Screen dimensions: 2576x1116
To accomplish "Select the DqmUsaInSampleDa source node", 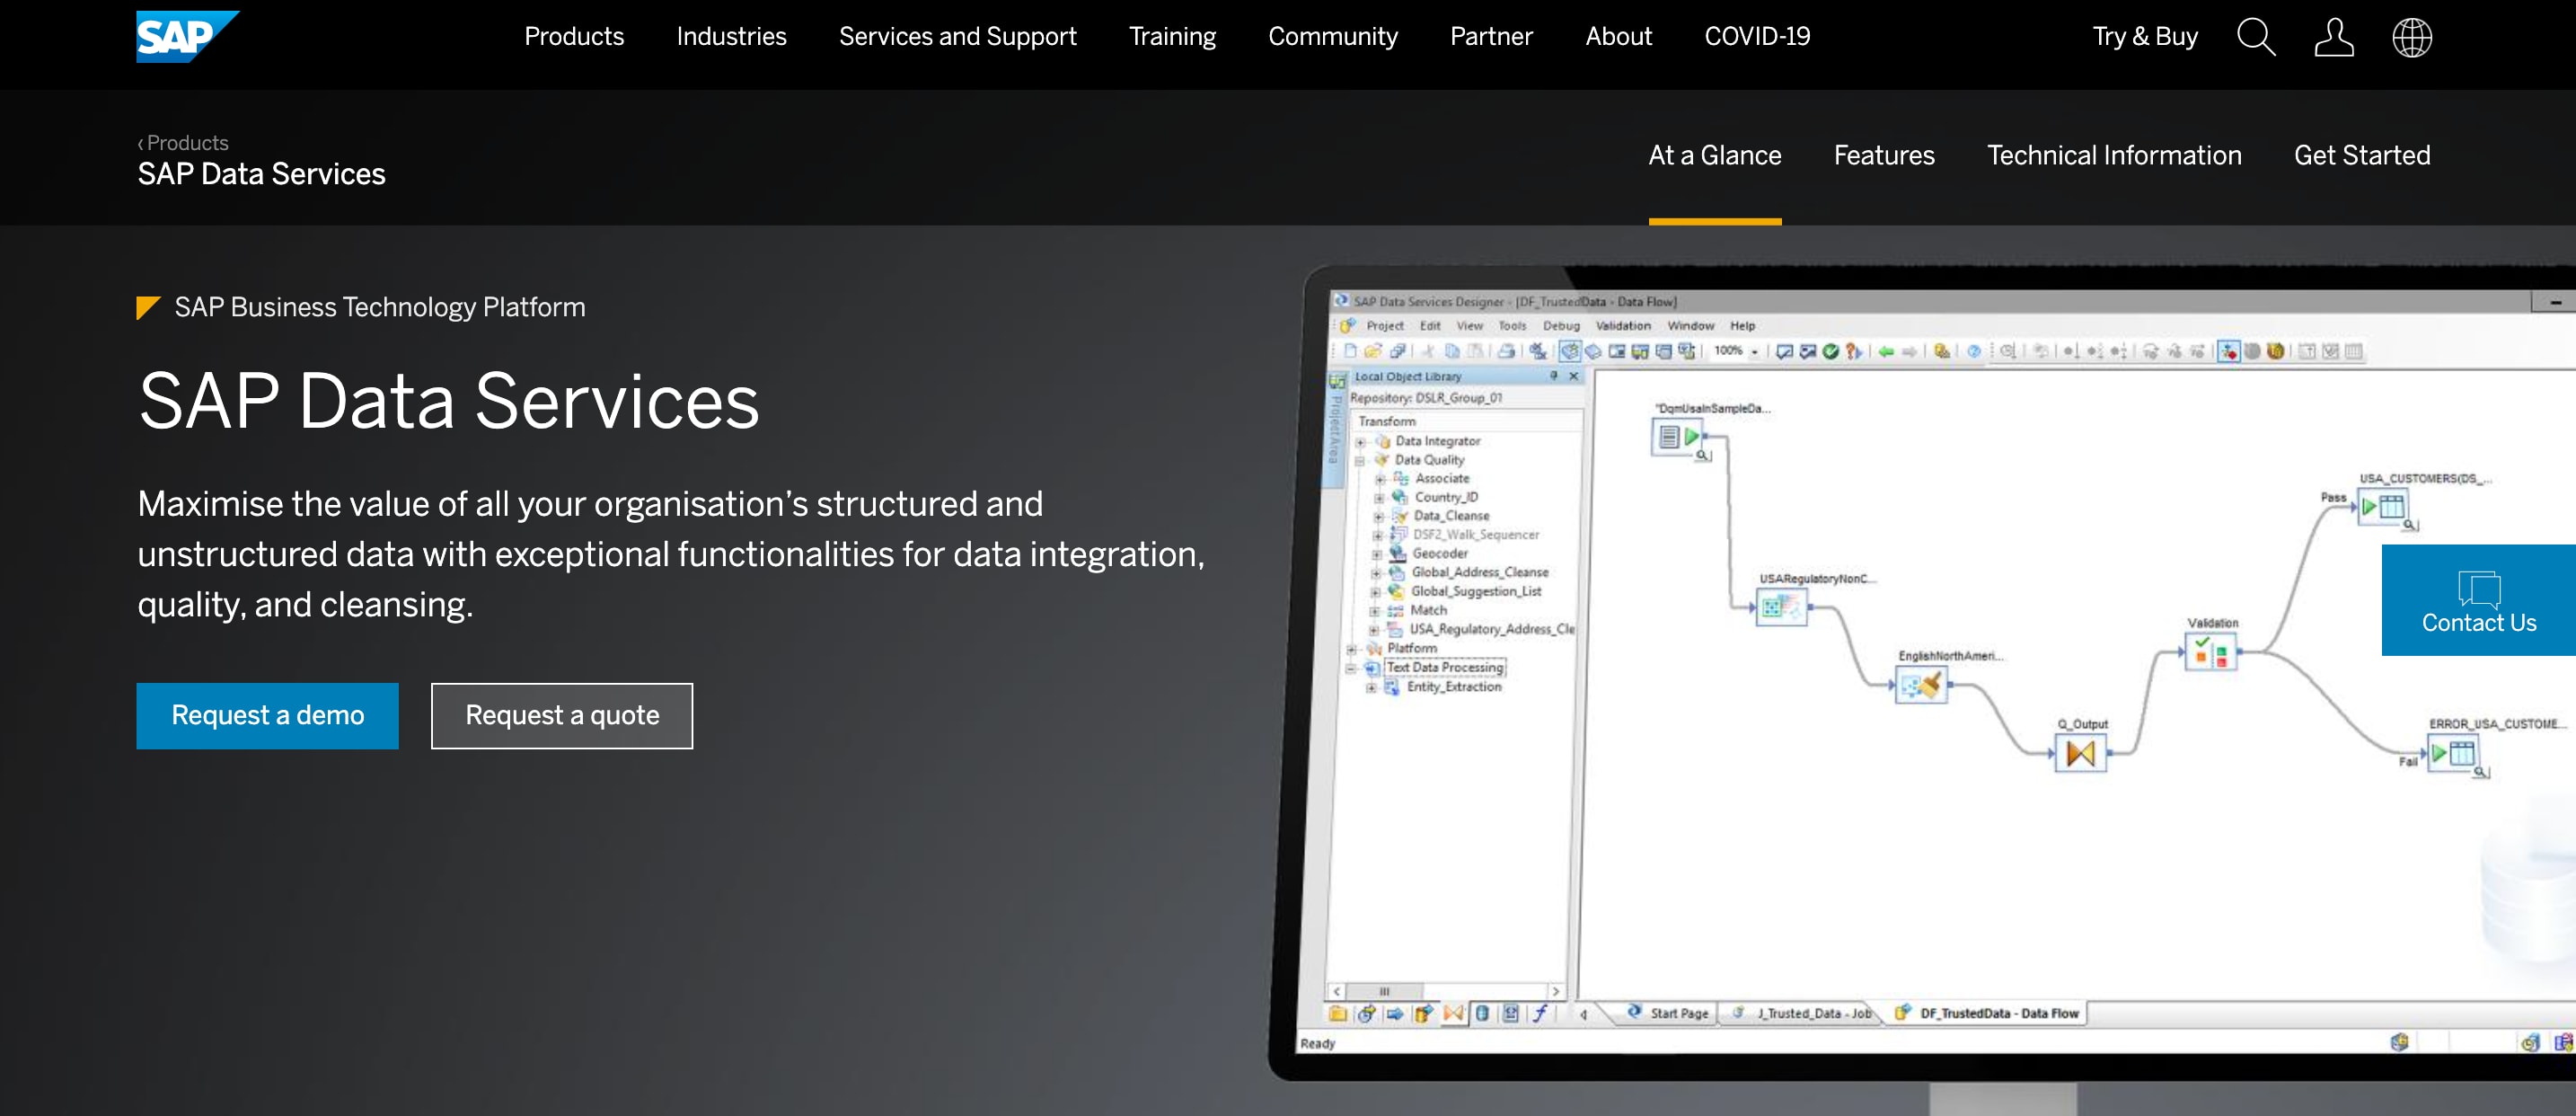I will point(1677,436).
